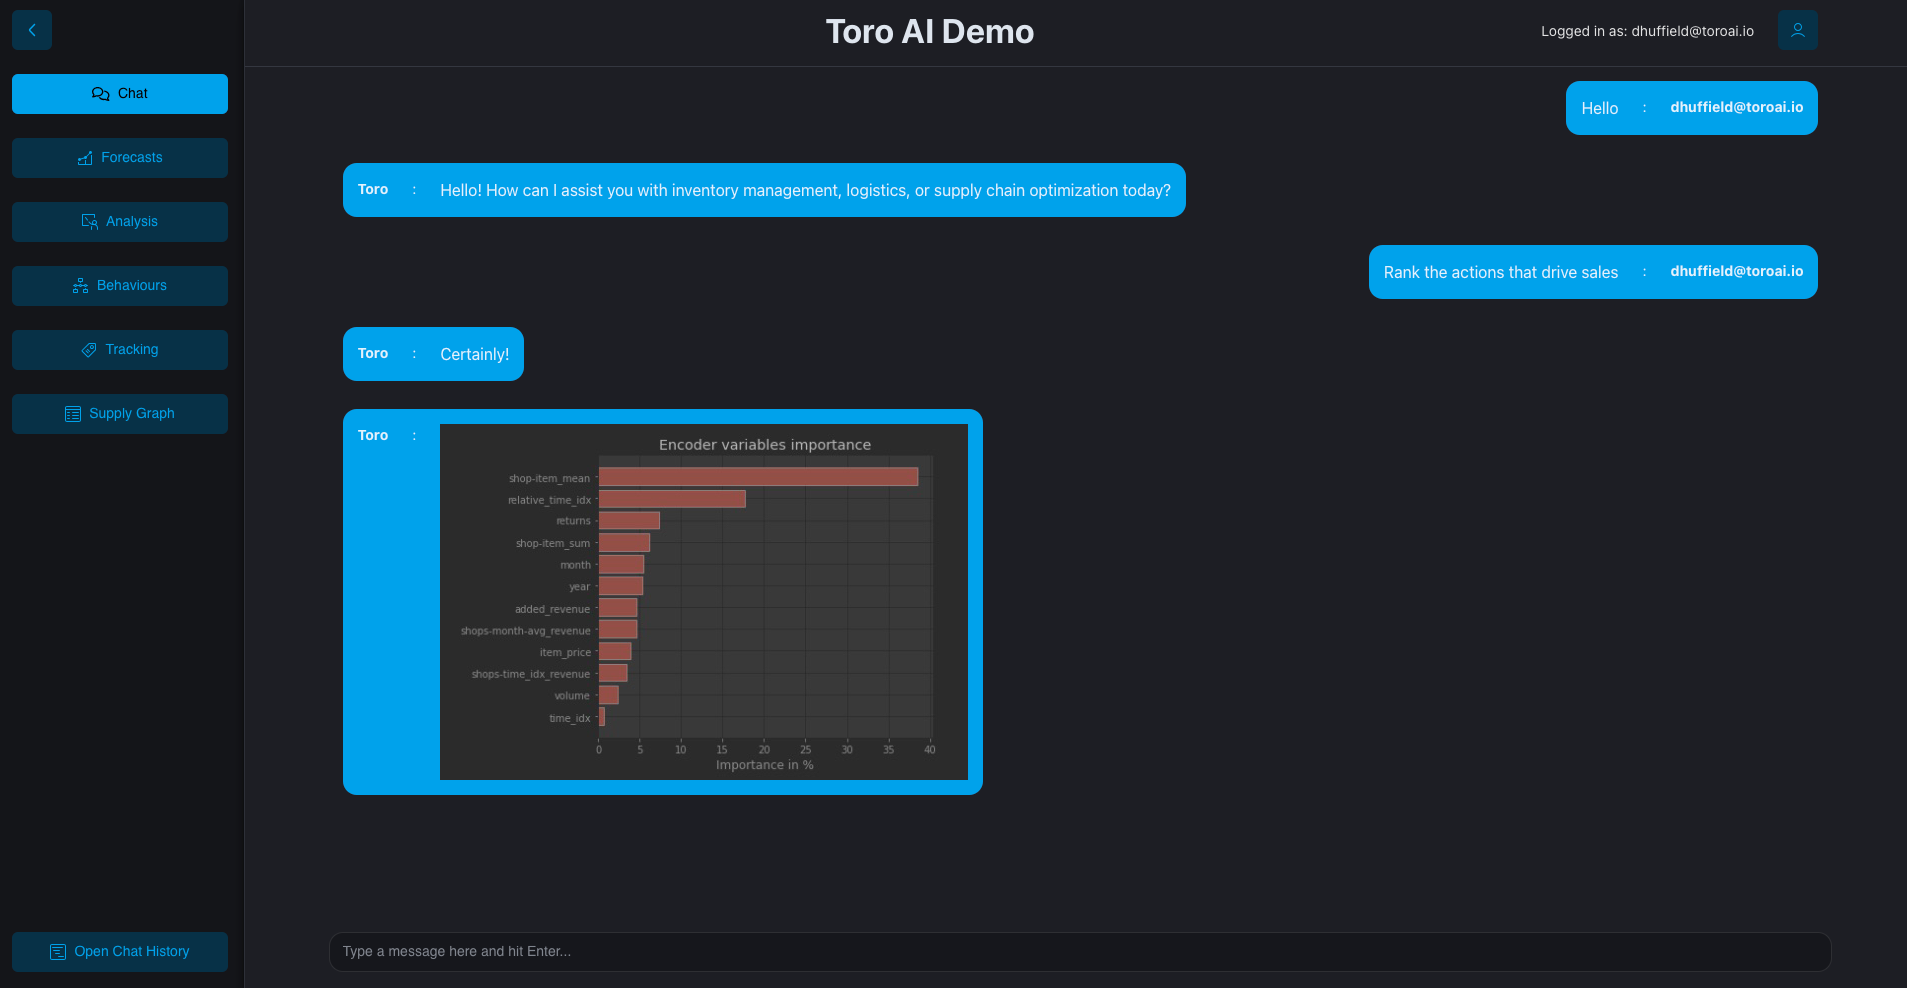Viewport: 1907px width, 988px height.
Task: Click the Toro AI Demo title
Action: tap(929, 32)
